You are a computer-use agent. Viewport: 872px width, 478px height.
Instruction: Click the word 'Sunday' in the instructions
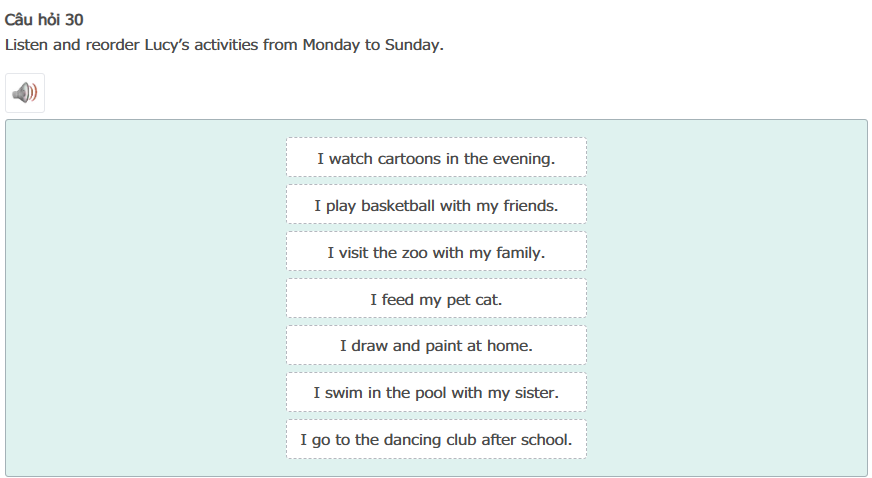coord(412,45)
